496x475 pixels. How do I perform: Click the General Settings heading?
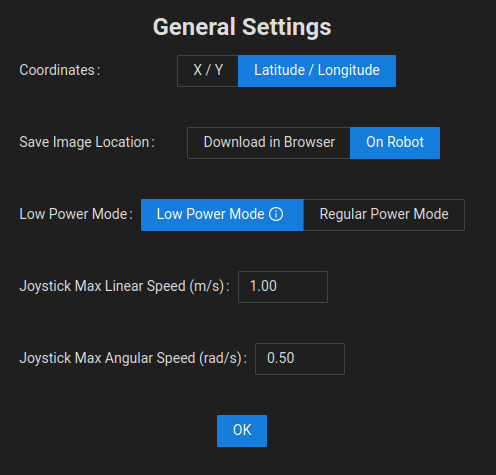(242, 27)
